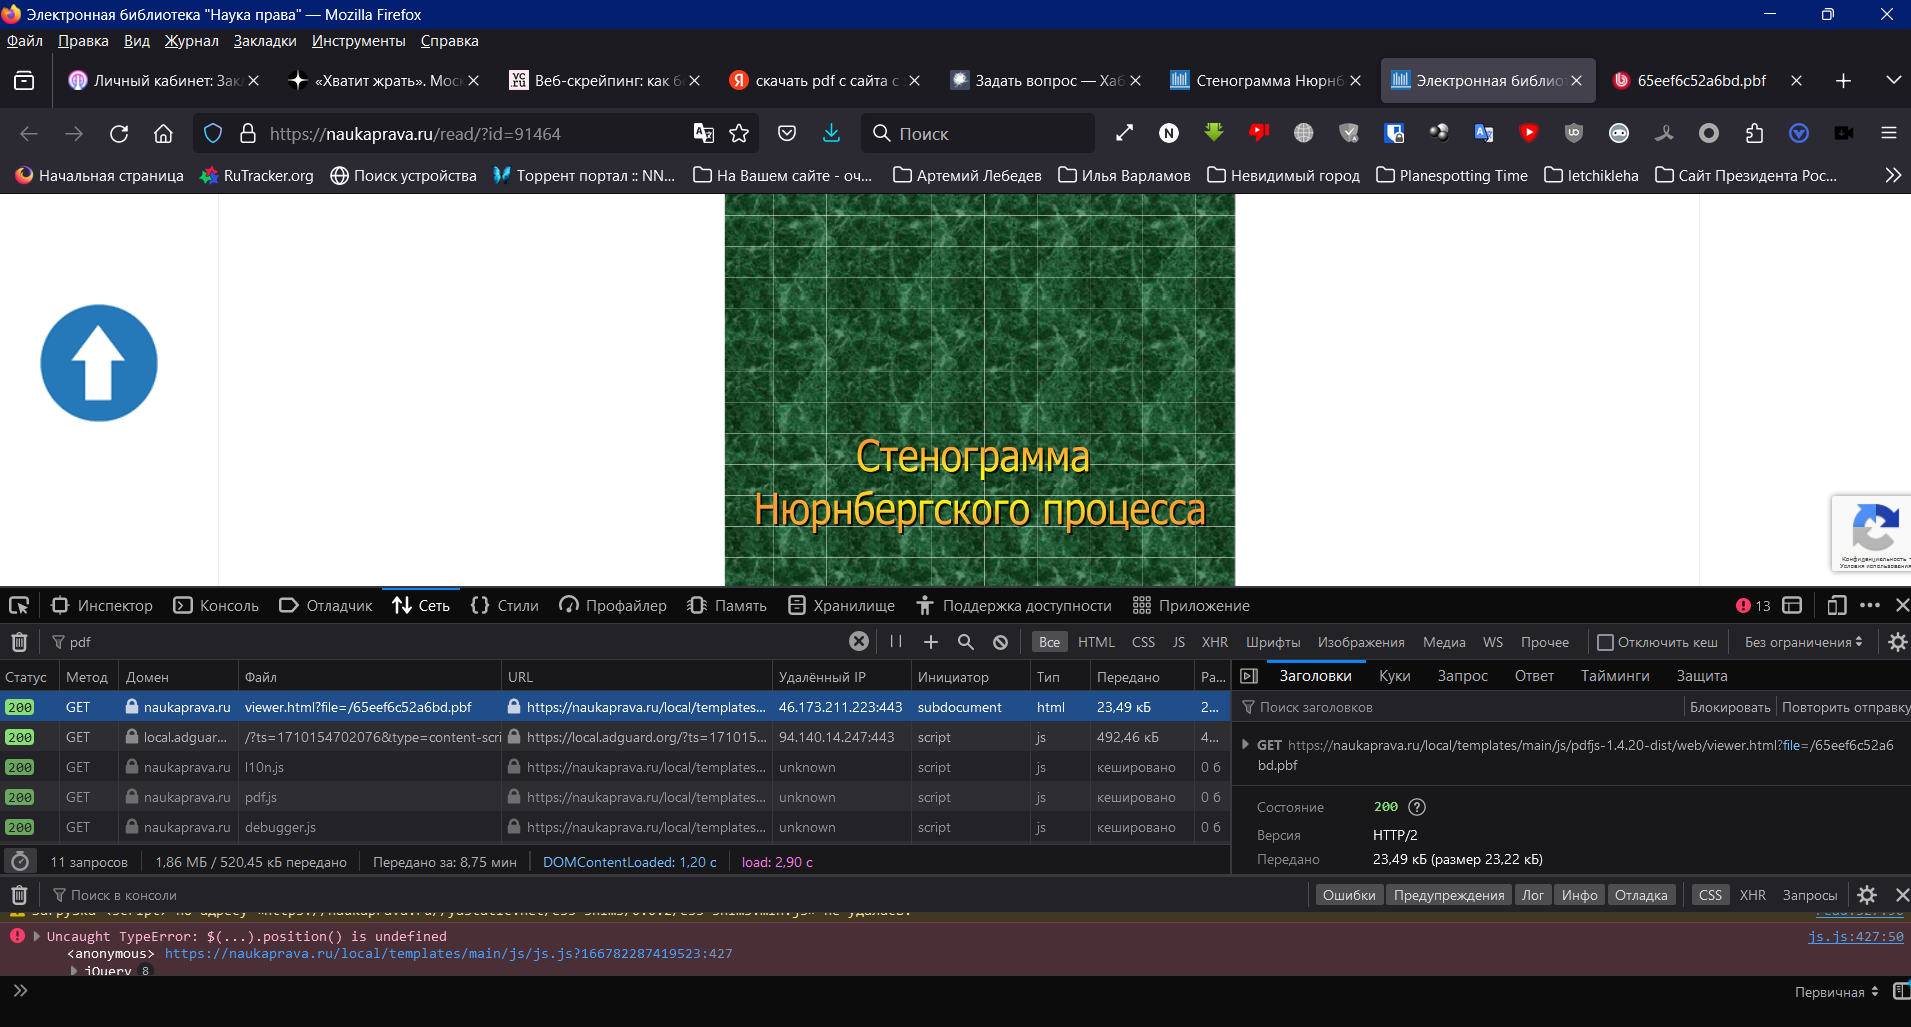The width and height of the screenshot is (1911, 1027).
Task: Bookmark this page with star icon
Action: [x=739, y=133]
